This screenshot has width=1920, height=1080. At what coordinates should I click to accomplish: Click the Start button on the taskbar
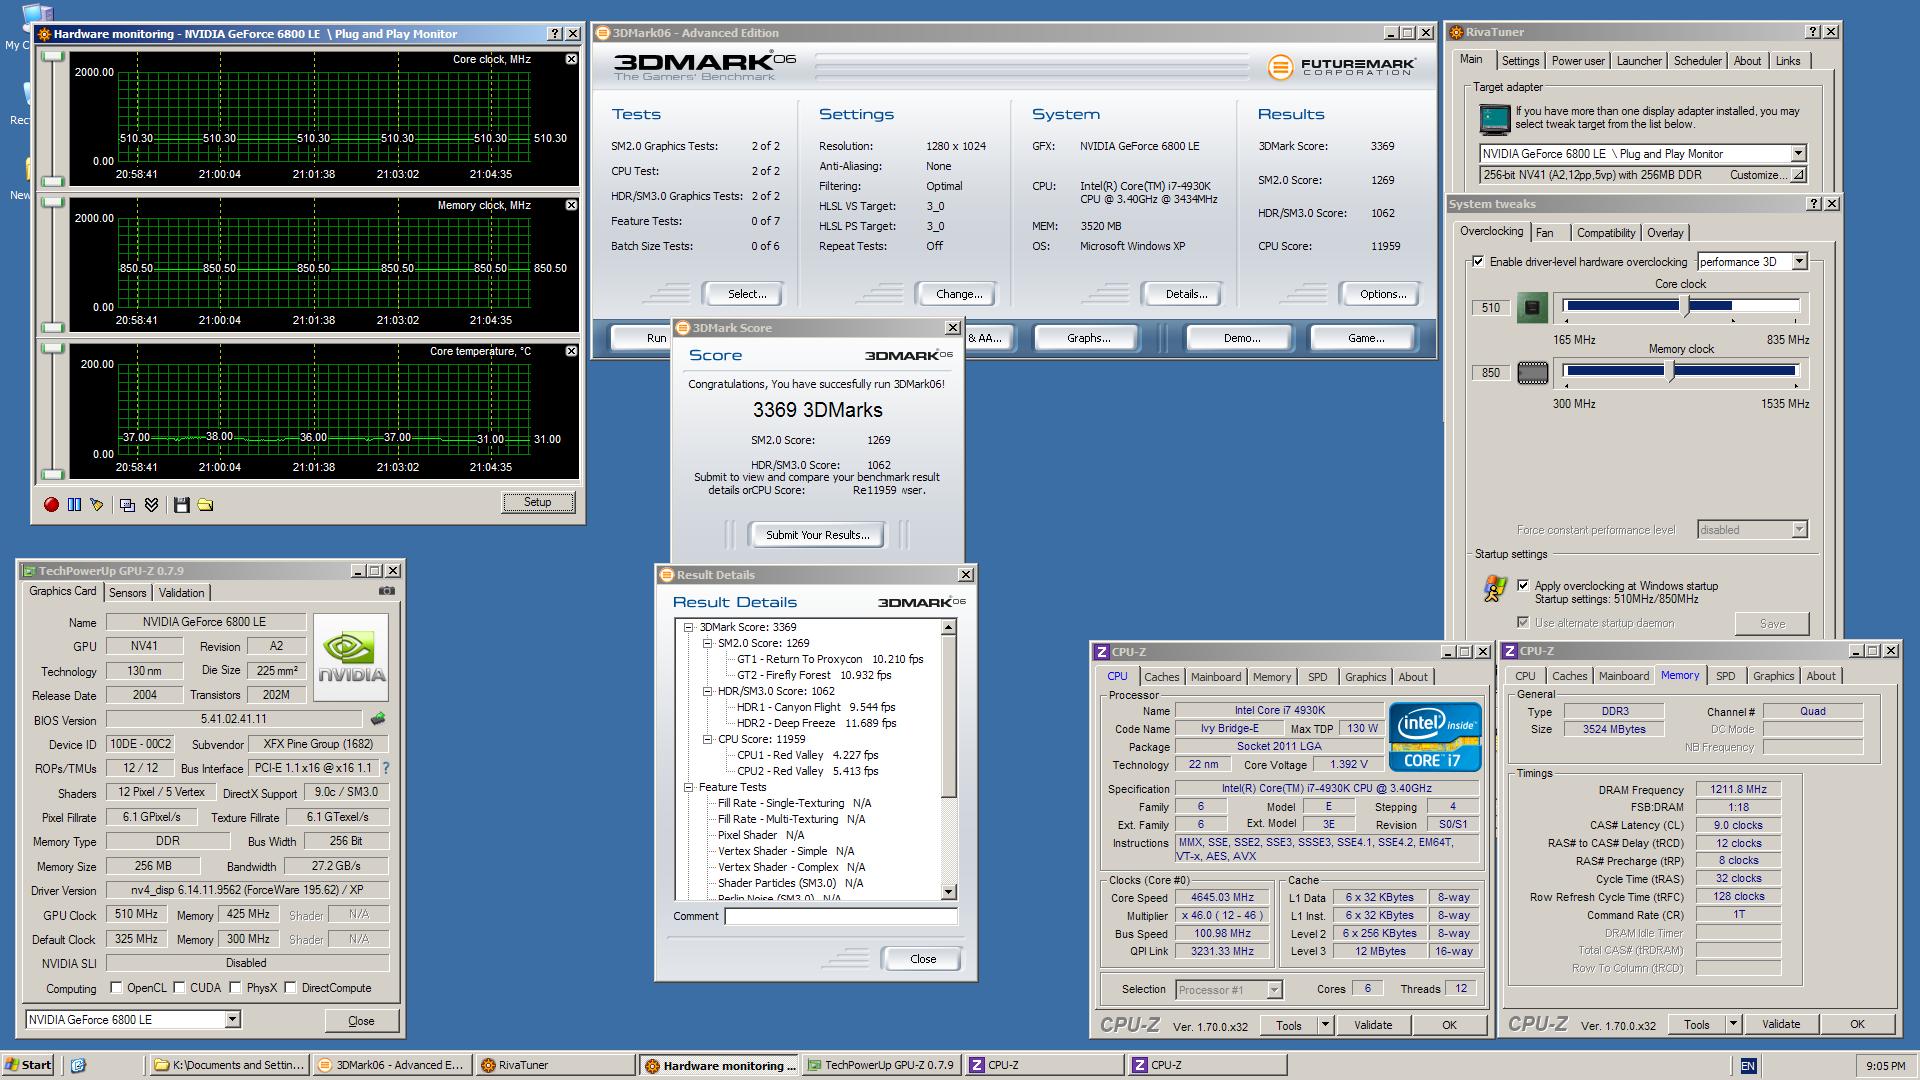(28, 1065)
